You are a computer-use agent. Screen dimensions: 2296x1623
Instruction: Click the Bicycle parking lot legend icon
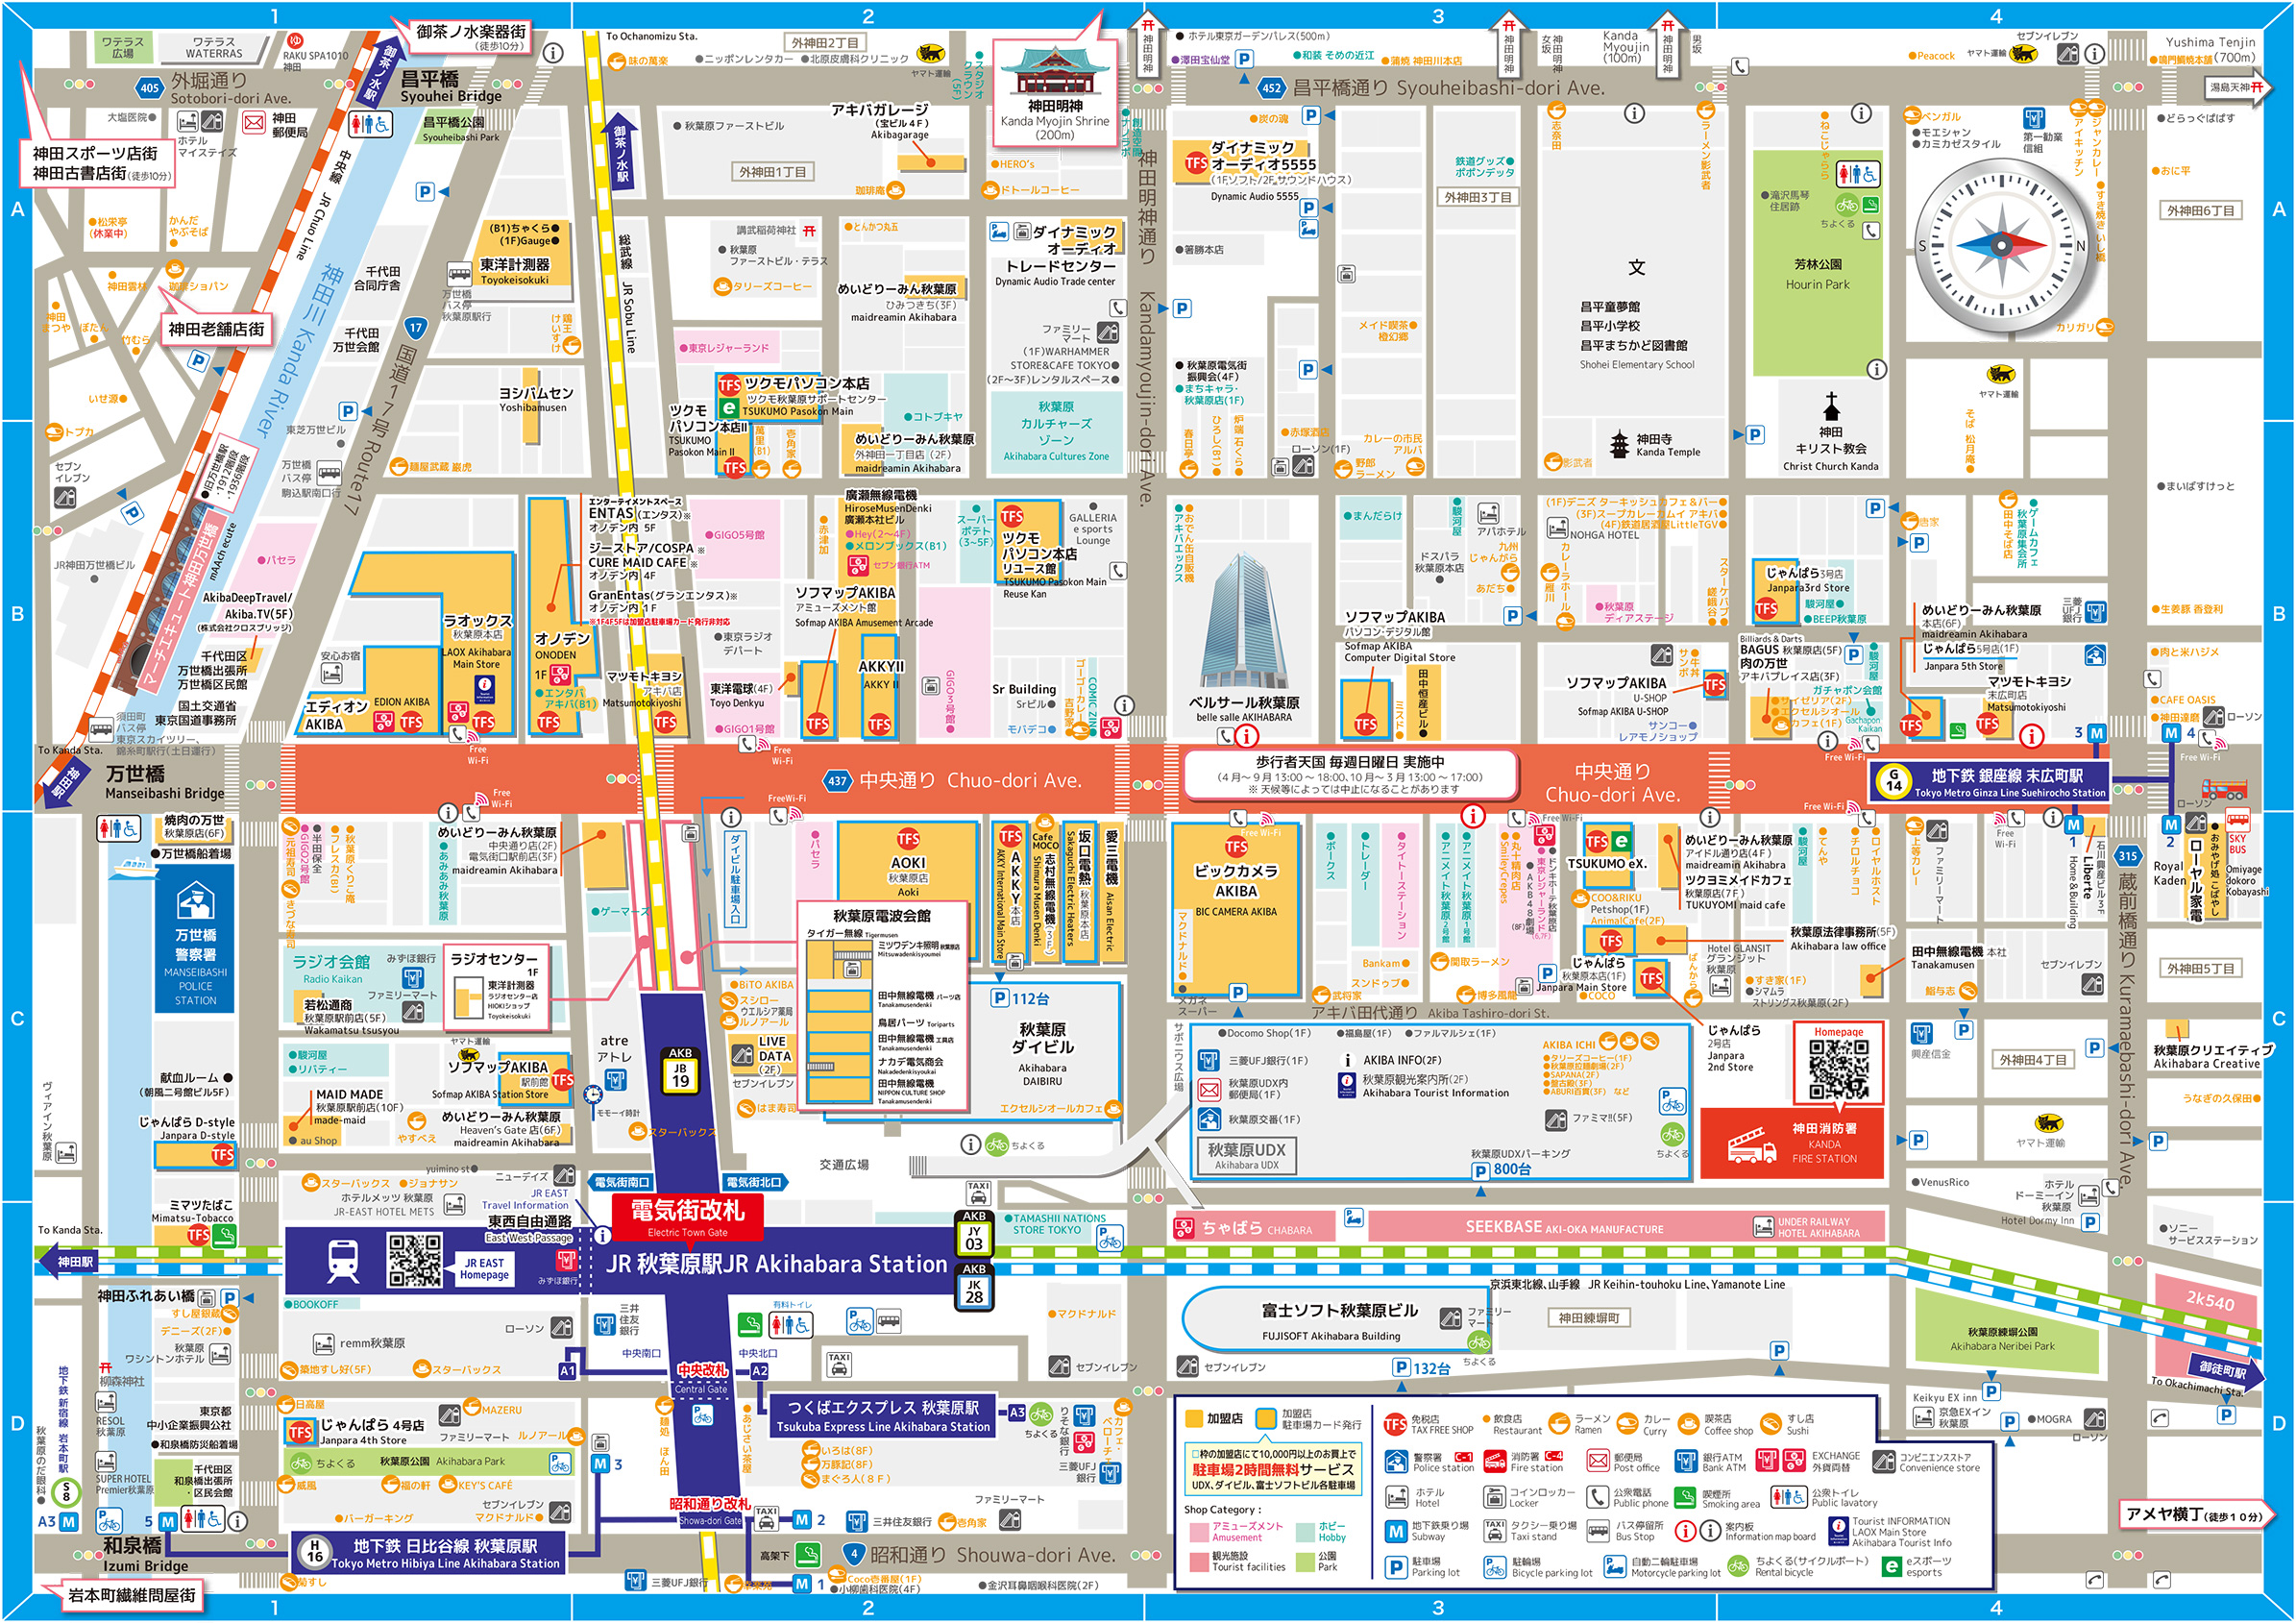(x=1495, y=1567)
